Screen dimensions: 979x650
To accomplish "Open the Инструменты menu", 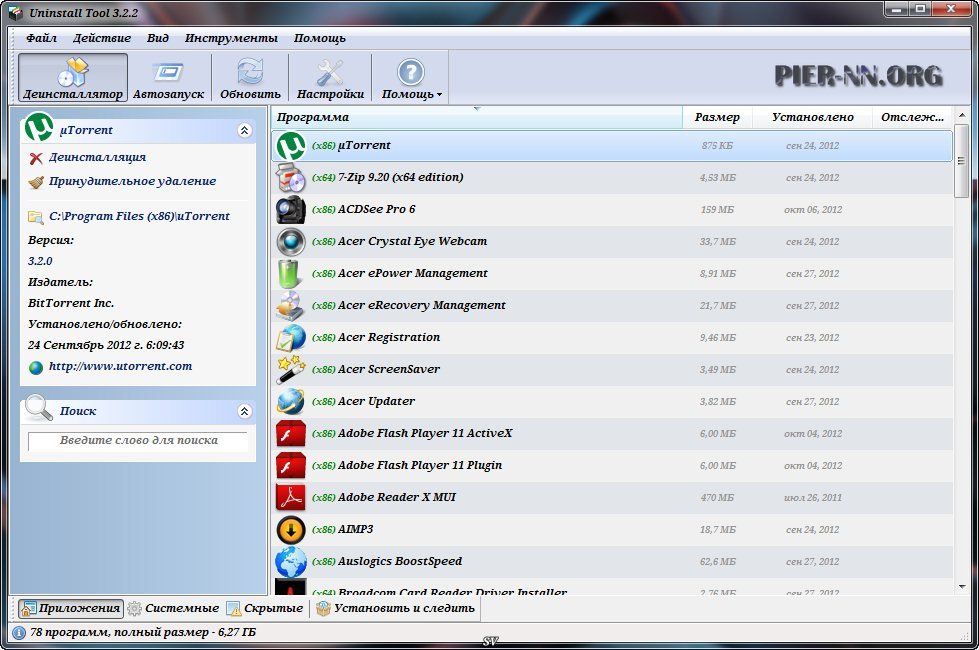I will (x=231, y=38).
